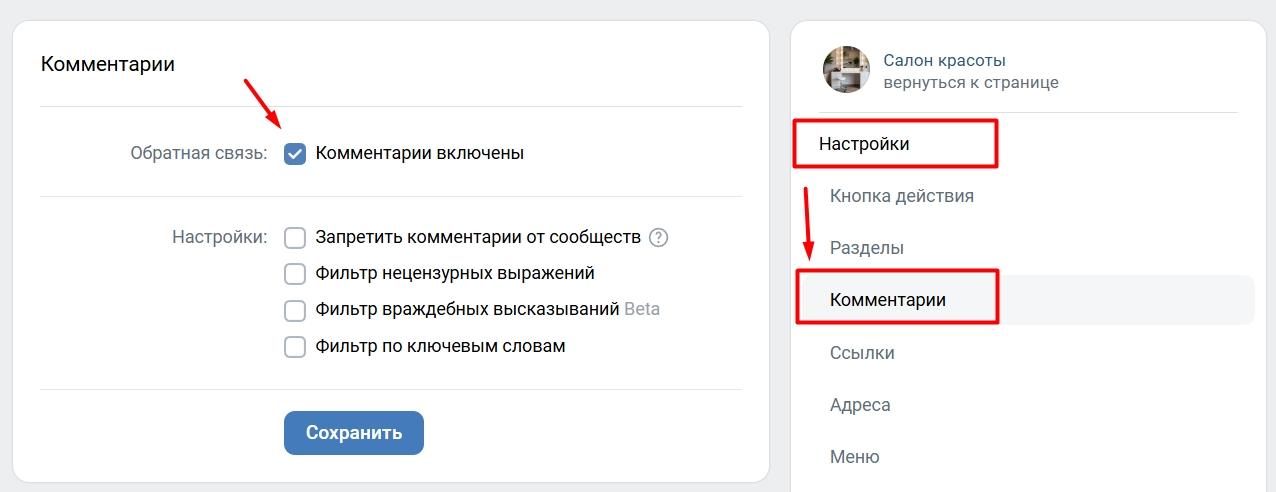
Task: Navigate to the Адреса menu item
Action: (860, 405)
